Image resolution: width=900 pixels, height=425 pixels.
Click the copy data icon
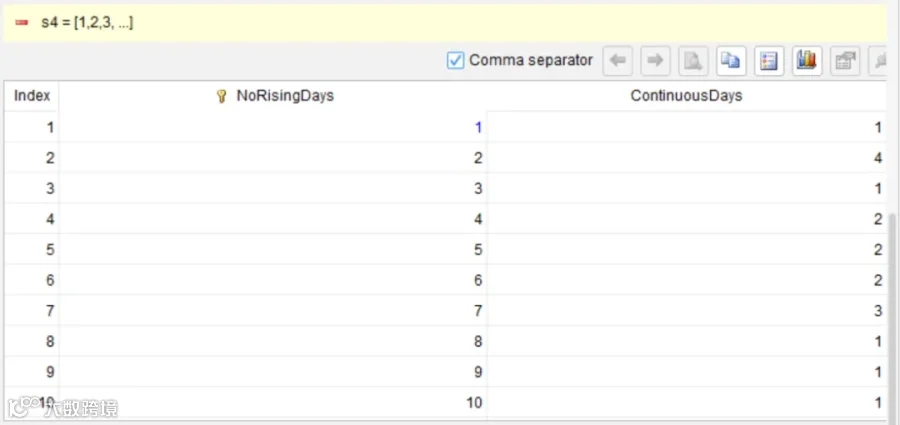click(x=731, y=61)
